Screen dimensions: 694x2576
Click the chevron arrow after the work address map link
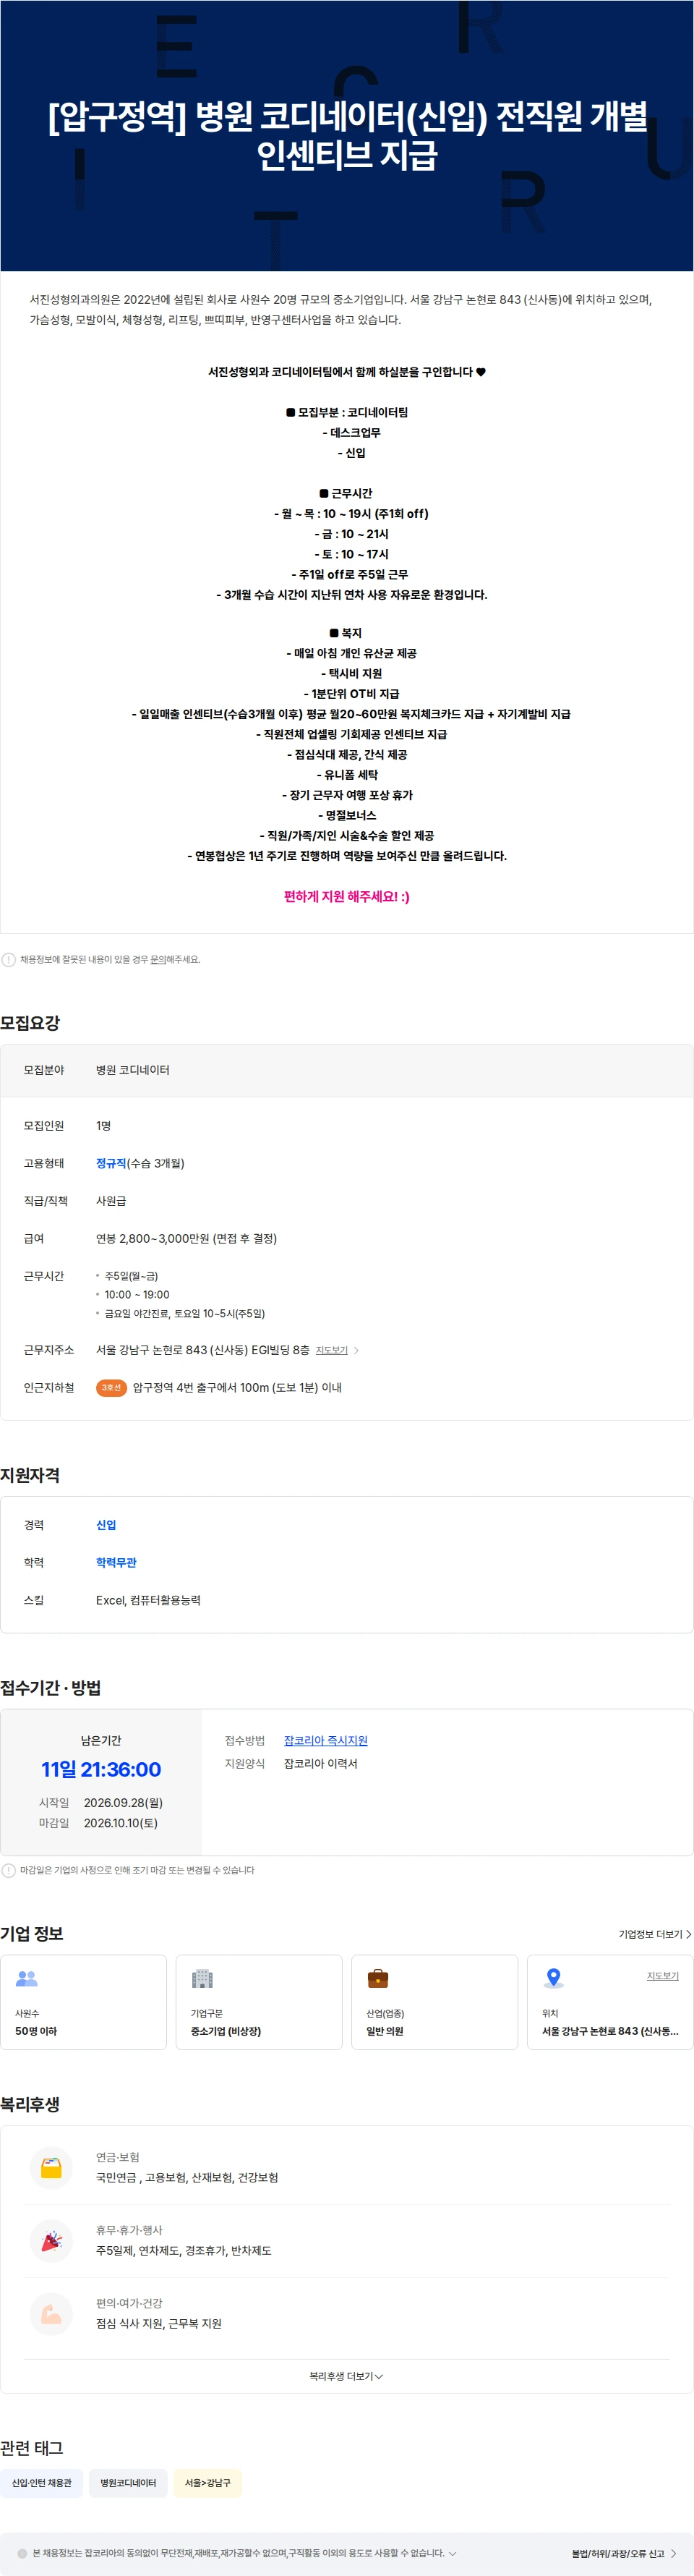tap(356, 1350)
